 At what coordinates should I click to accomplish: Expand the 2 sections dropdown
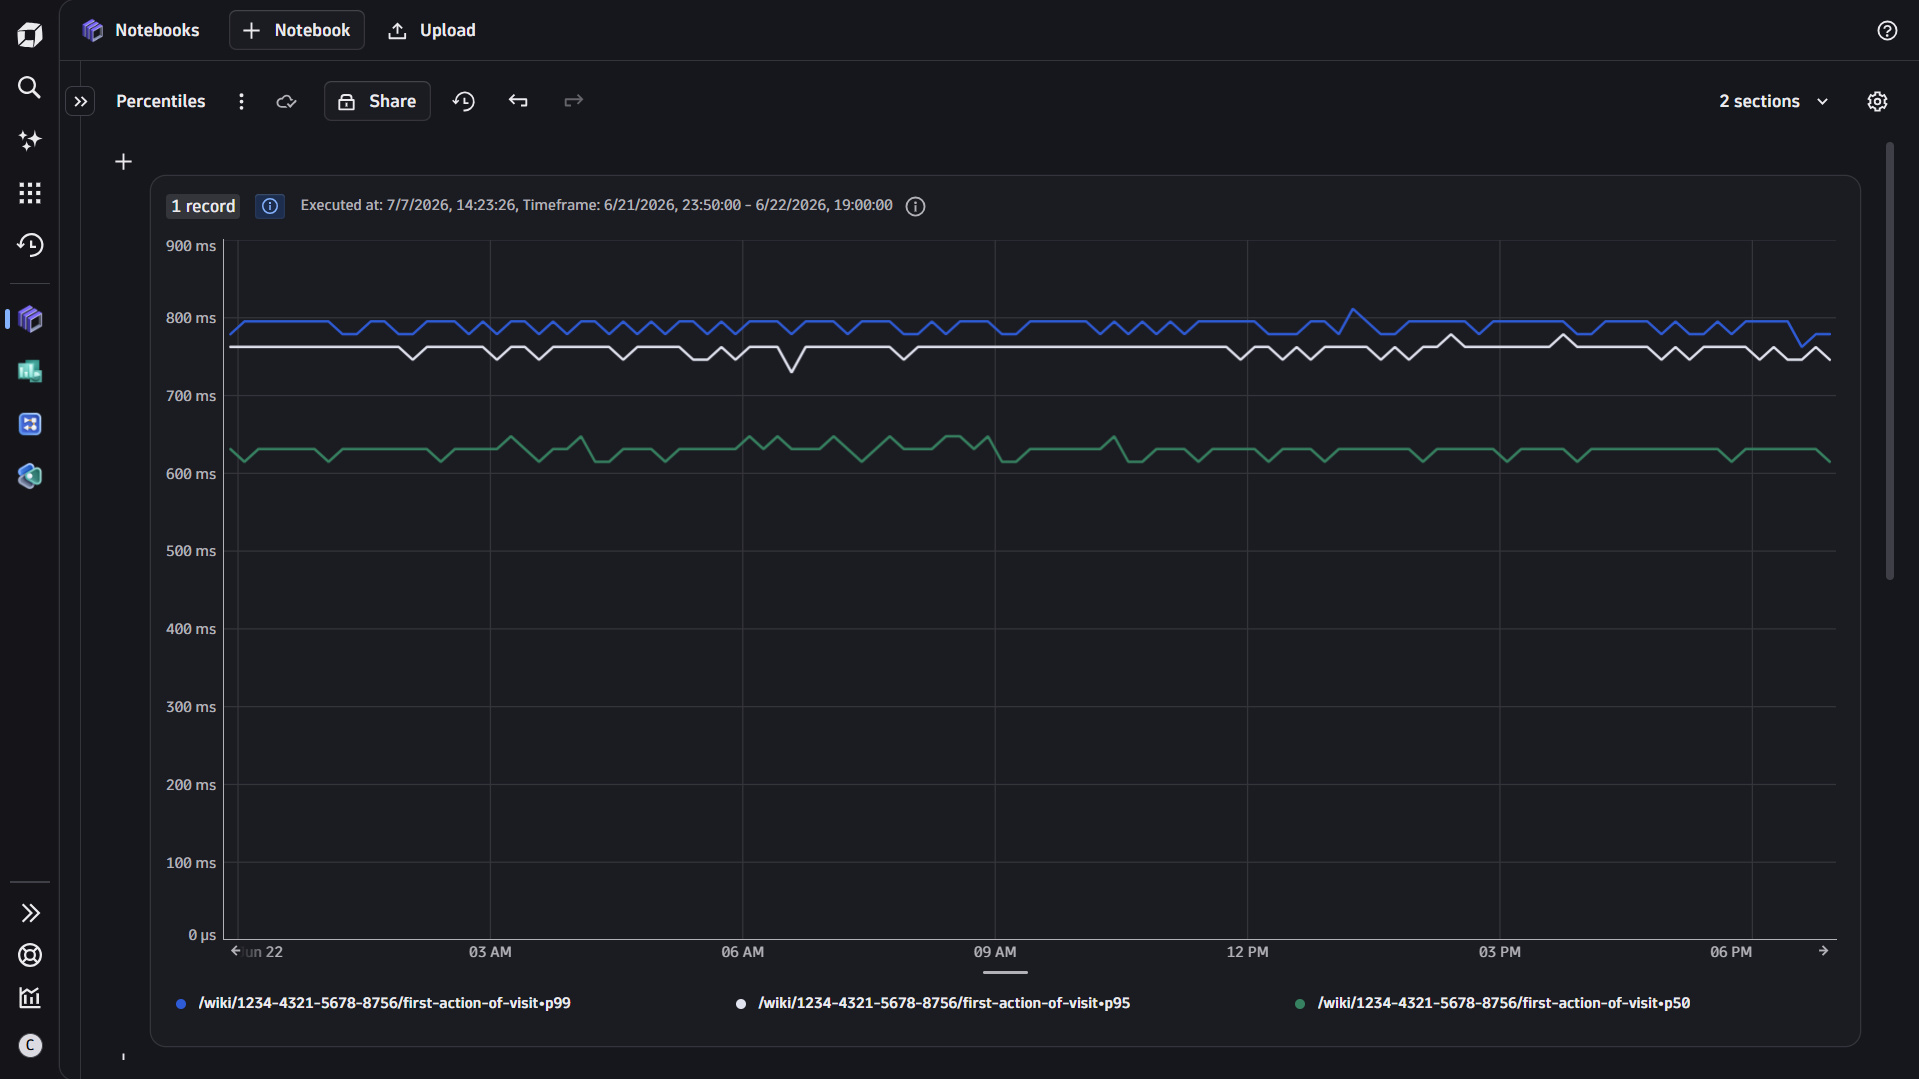coord(1774,101)
